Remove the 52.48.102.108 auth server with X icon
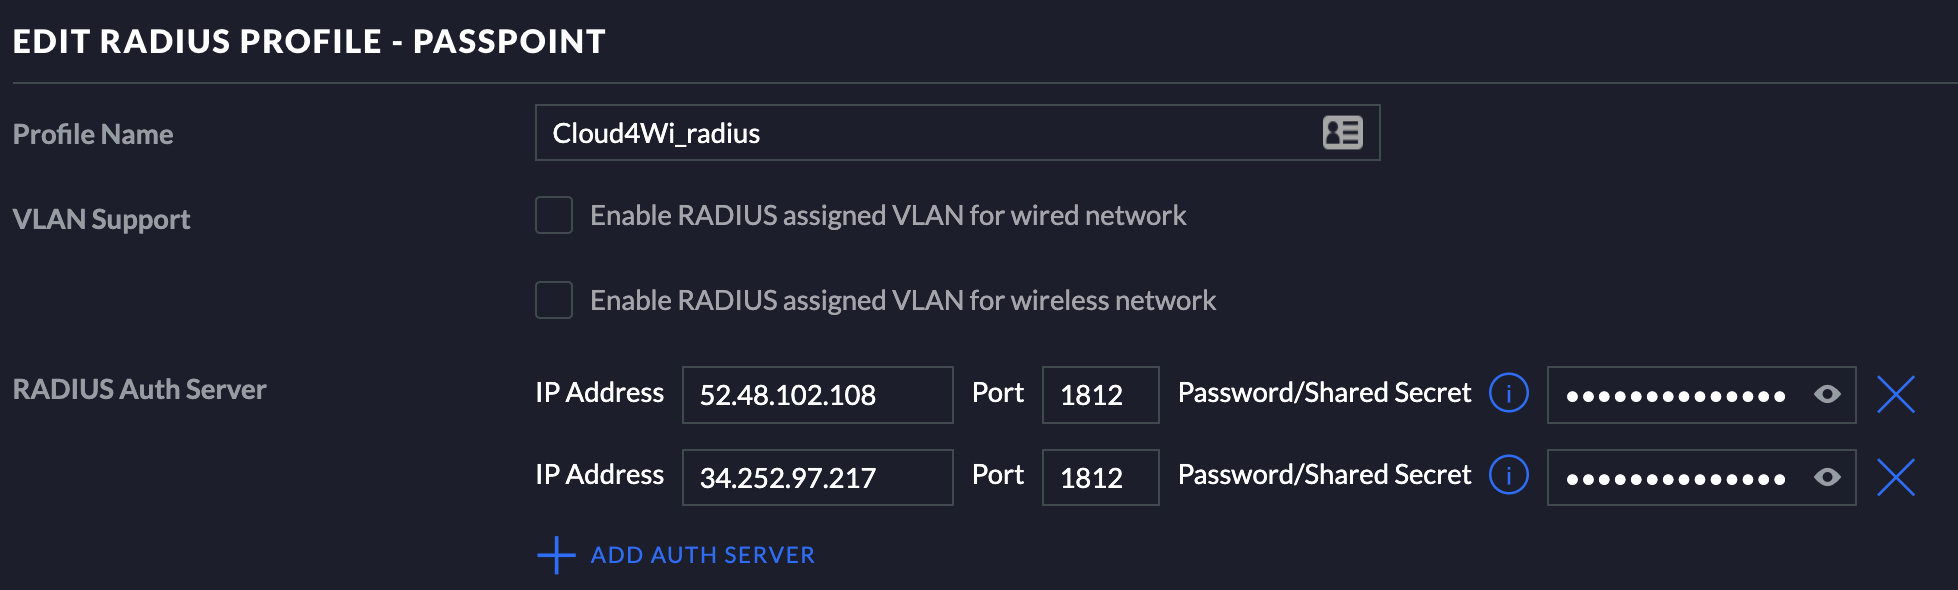 tap(1895, 394)
